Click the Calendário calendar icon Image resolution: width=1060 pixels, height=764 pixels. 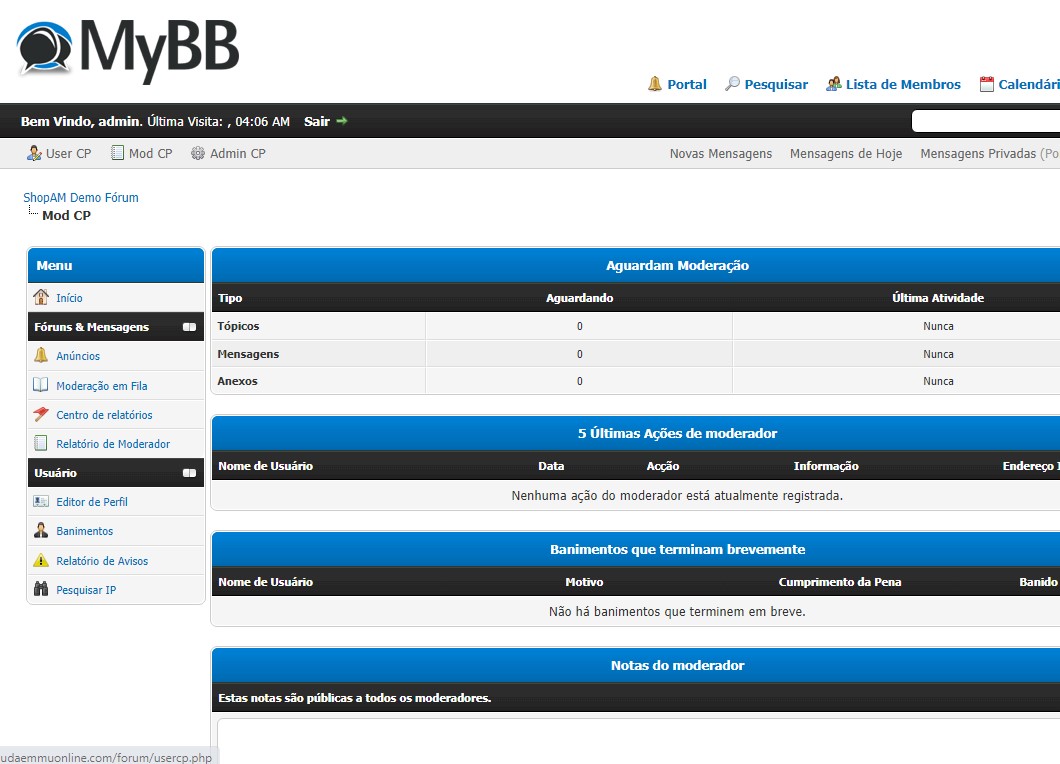tap(987, 84)
